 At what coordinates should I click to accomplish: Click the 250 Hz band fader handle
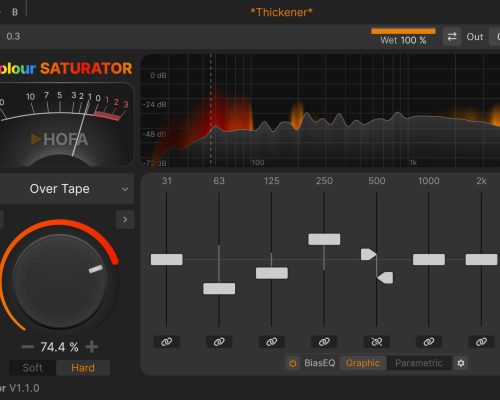click(x=324, y=239)
